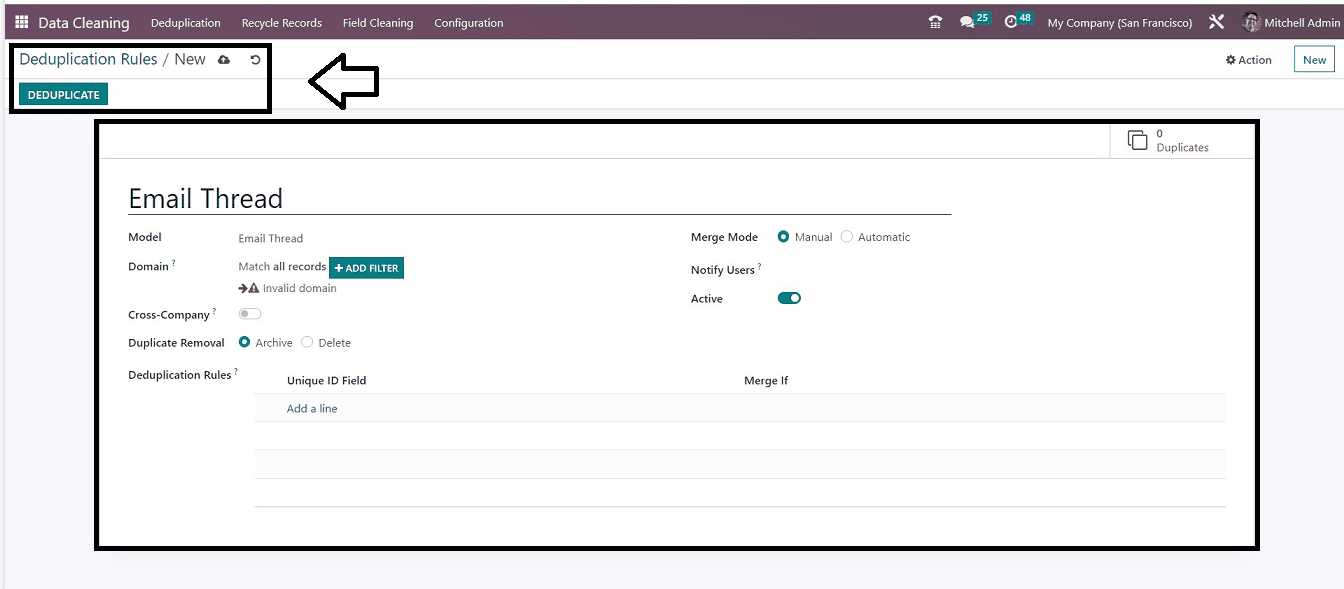Go back via Deduplication Rules breadcrumb

coord(88,59)
